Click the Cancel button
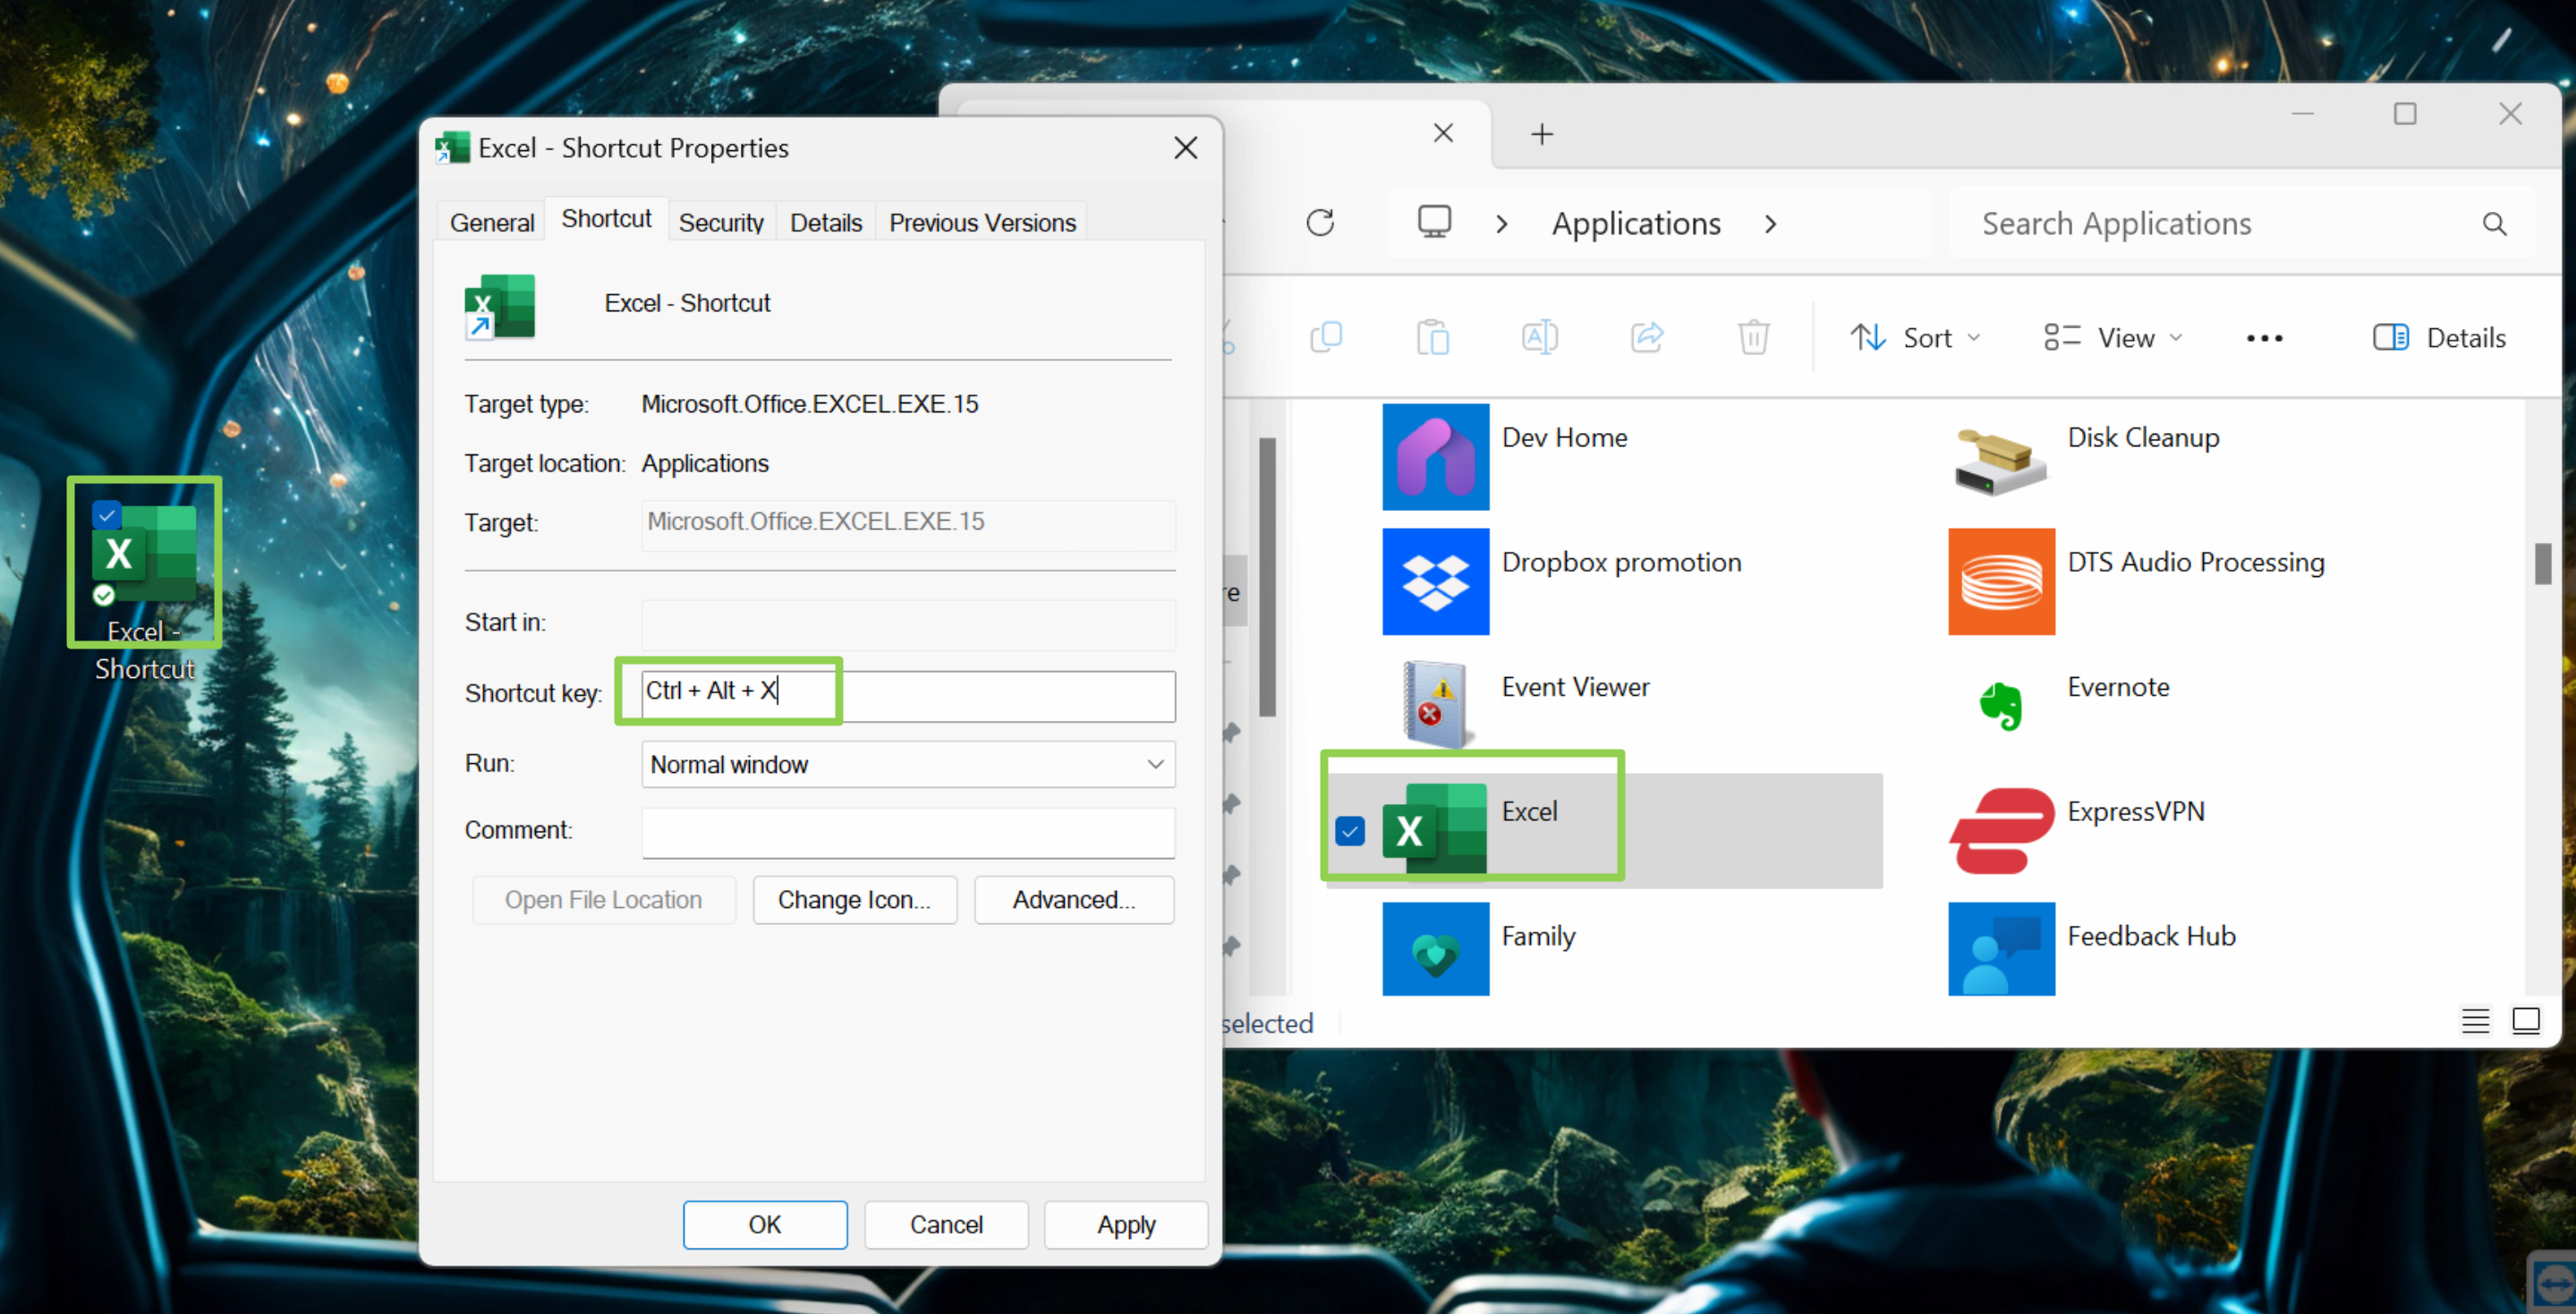The image size is (2576, 1314). 946,1225
